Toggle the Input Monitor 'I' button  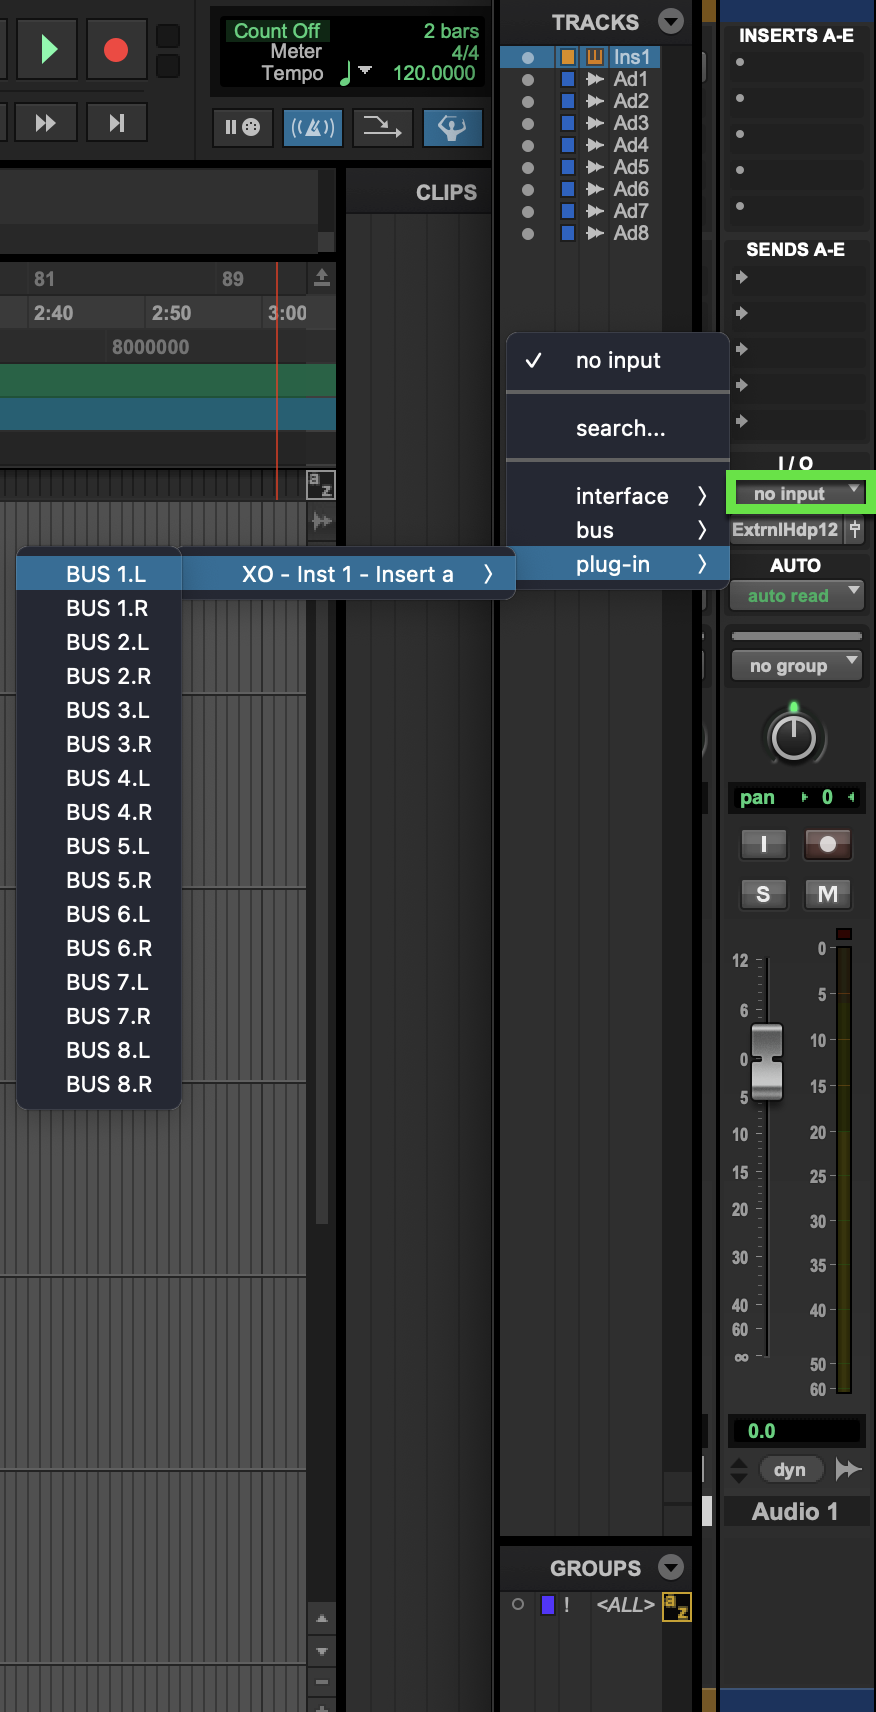click(x=764, y=844)
